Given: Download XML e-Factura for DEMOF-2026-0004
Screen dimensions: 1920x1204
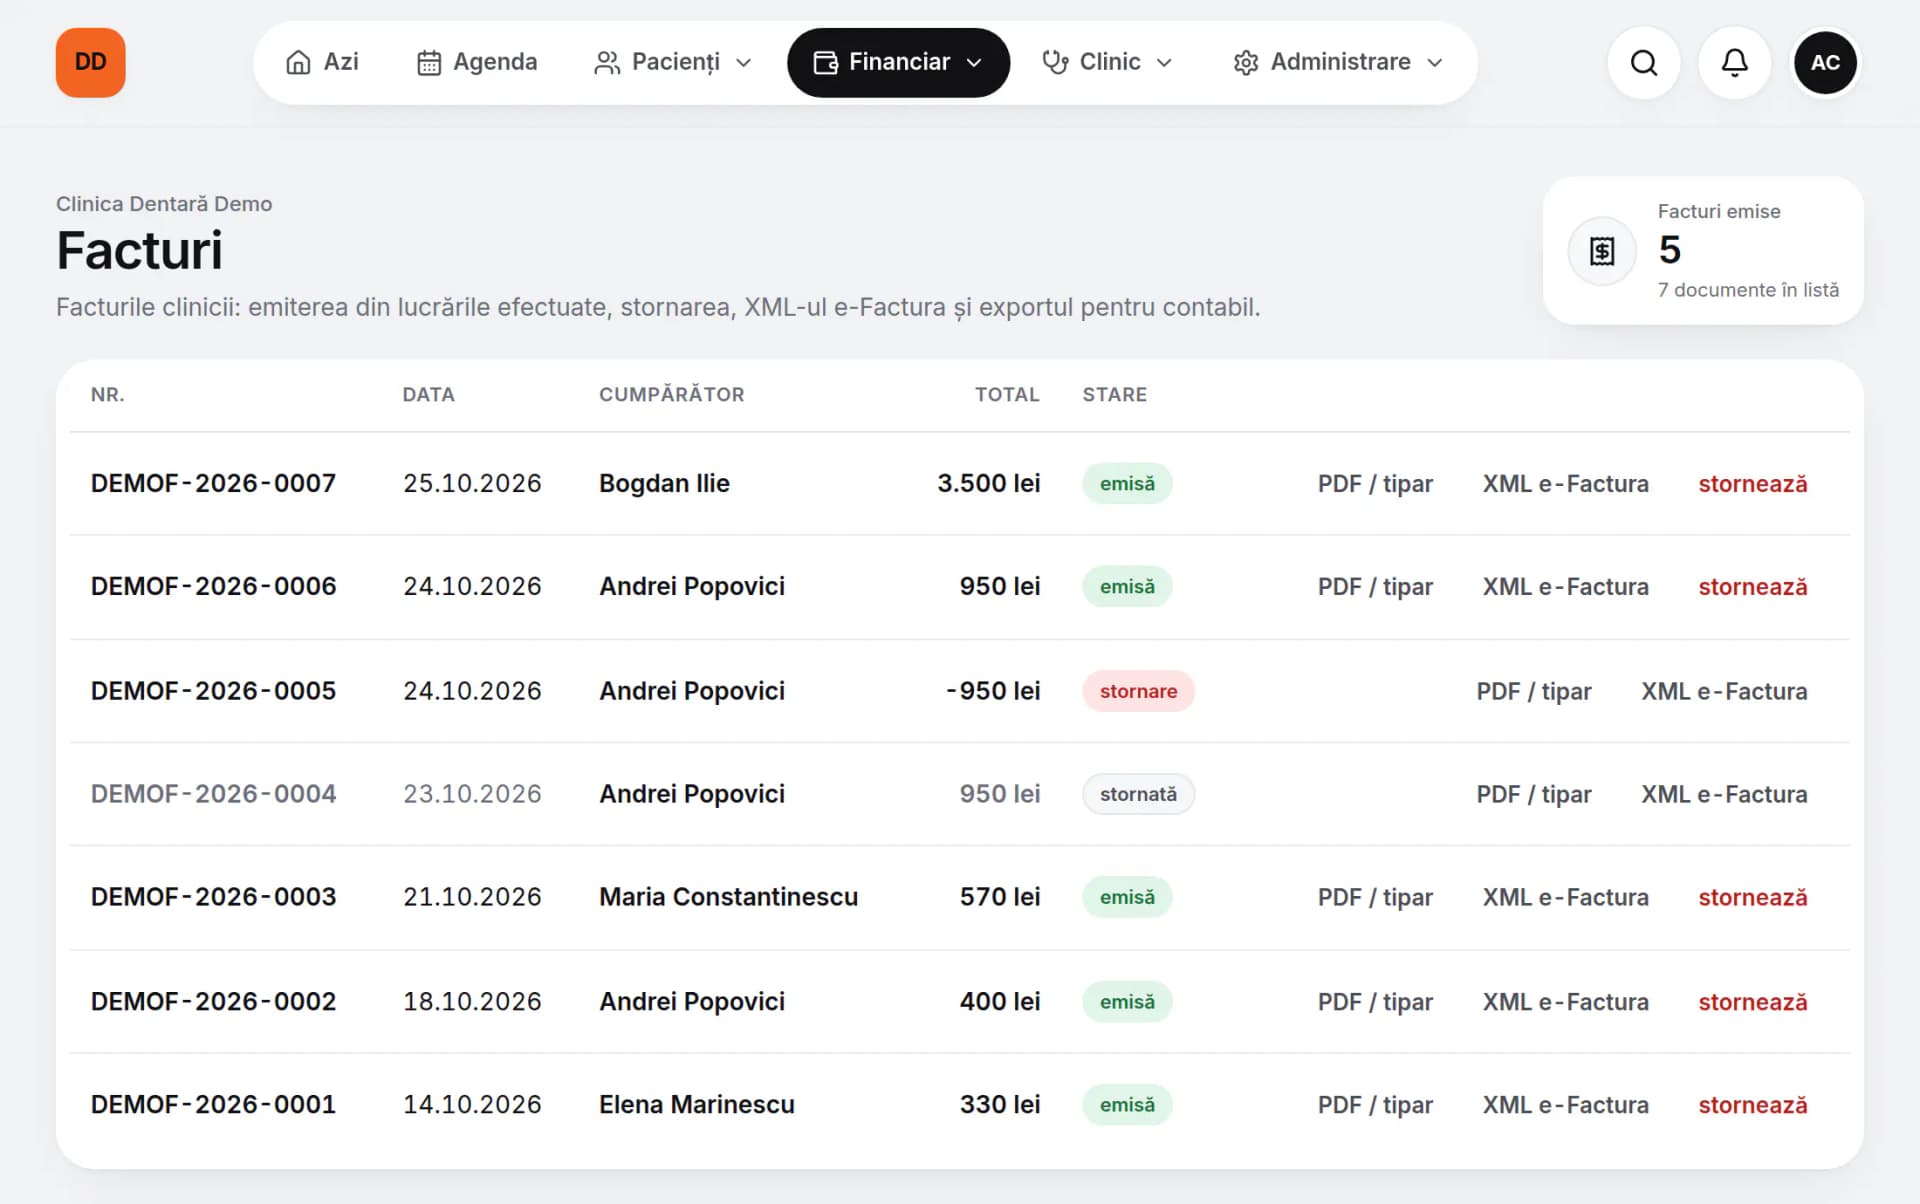Looking at the screenshot, I should pyautogui.click(x=1724, y=795).
